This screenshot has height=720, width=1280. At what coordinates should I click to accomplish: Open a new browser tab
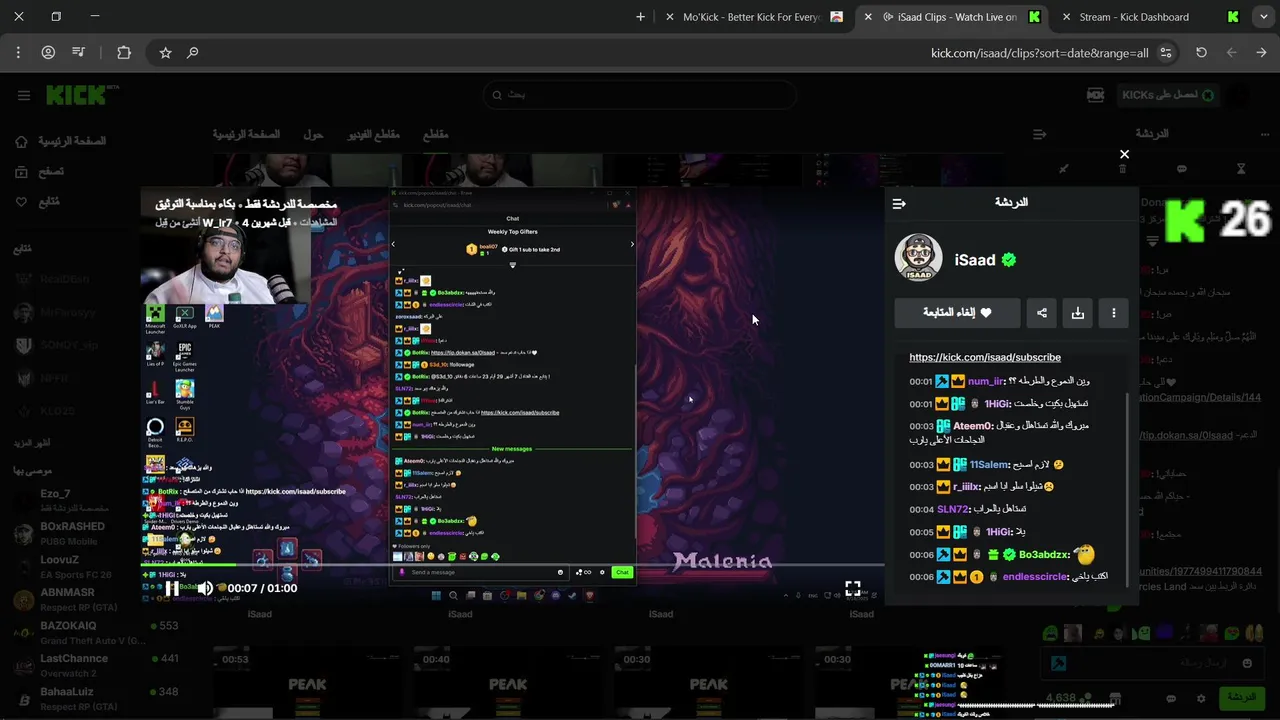coord(641,17)
